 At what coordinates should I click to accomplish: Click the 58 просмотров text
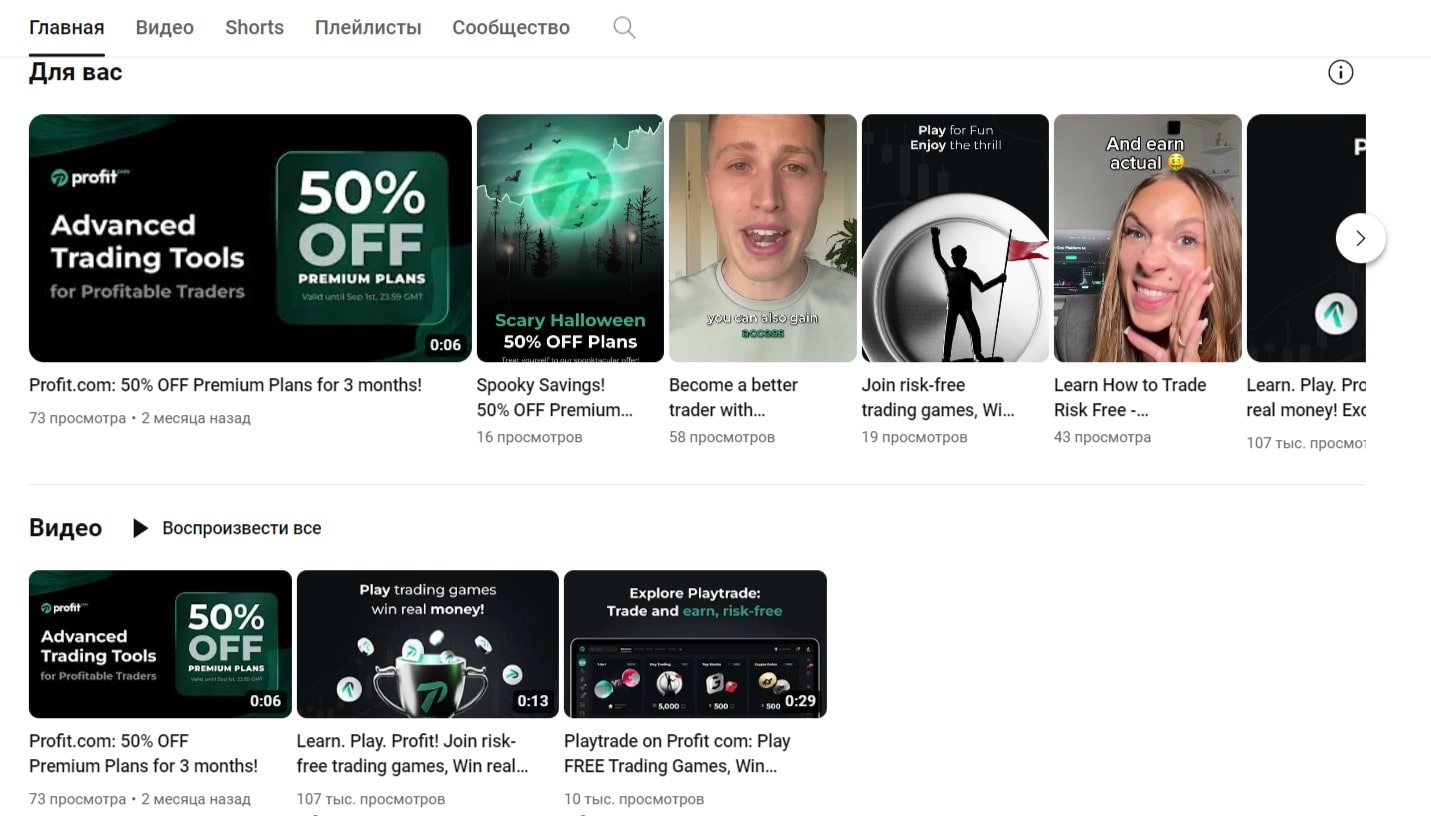pyautogui.click(x=722, y=437)
